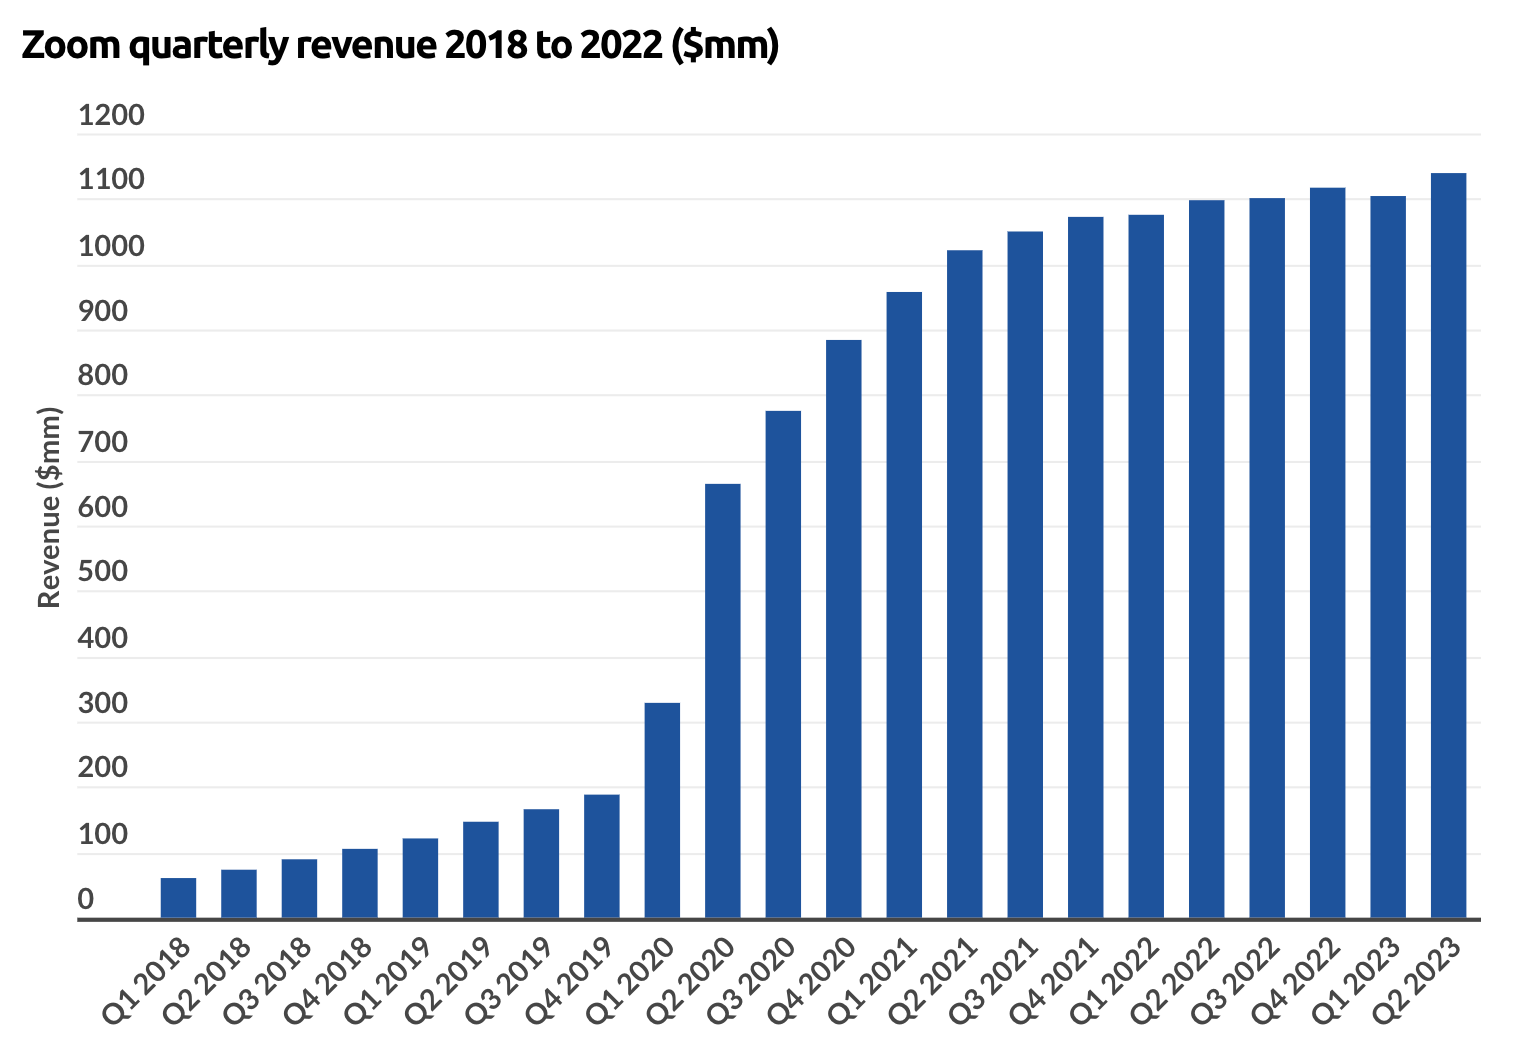Click the 'Q3 2018' x-axis label
This screenshot has width=1520, height=1048.
click(268, 981)
